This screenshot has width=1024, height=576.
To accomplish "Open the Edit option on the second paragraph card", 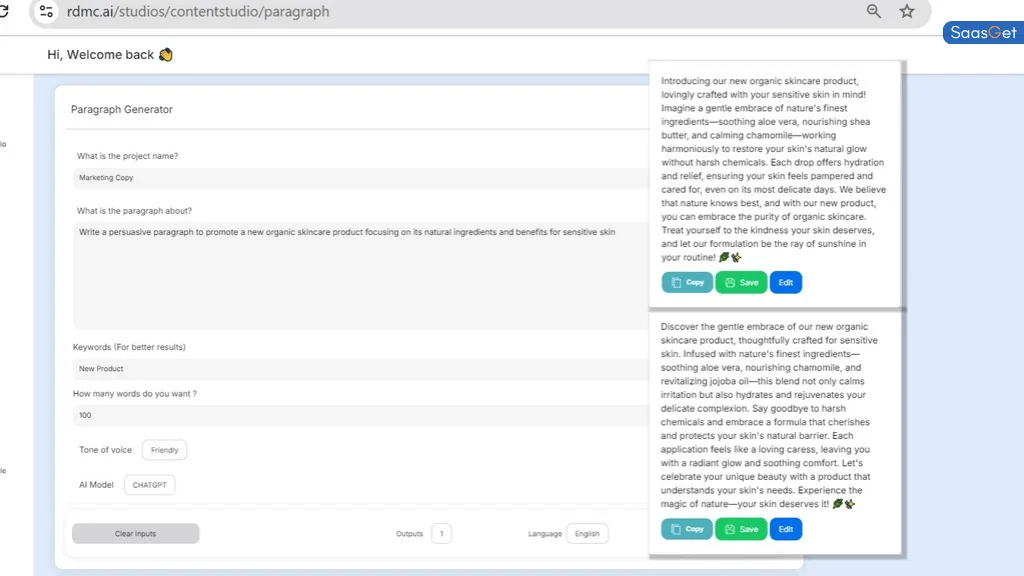I will [786, 529].
